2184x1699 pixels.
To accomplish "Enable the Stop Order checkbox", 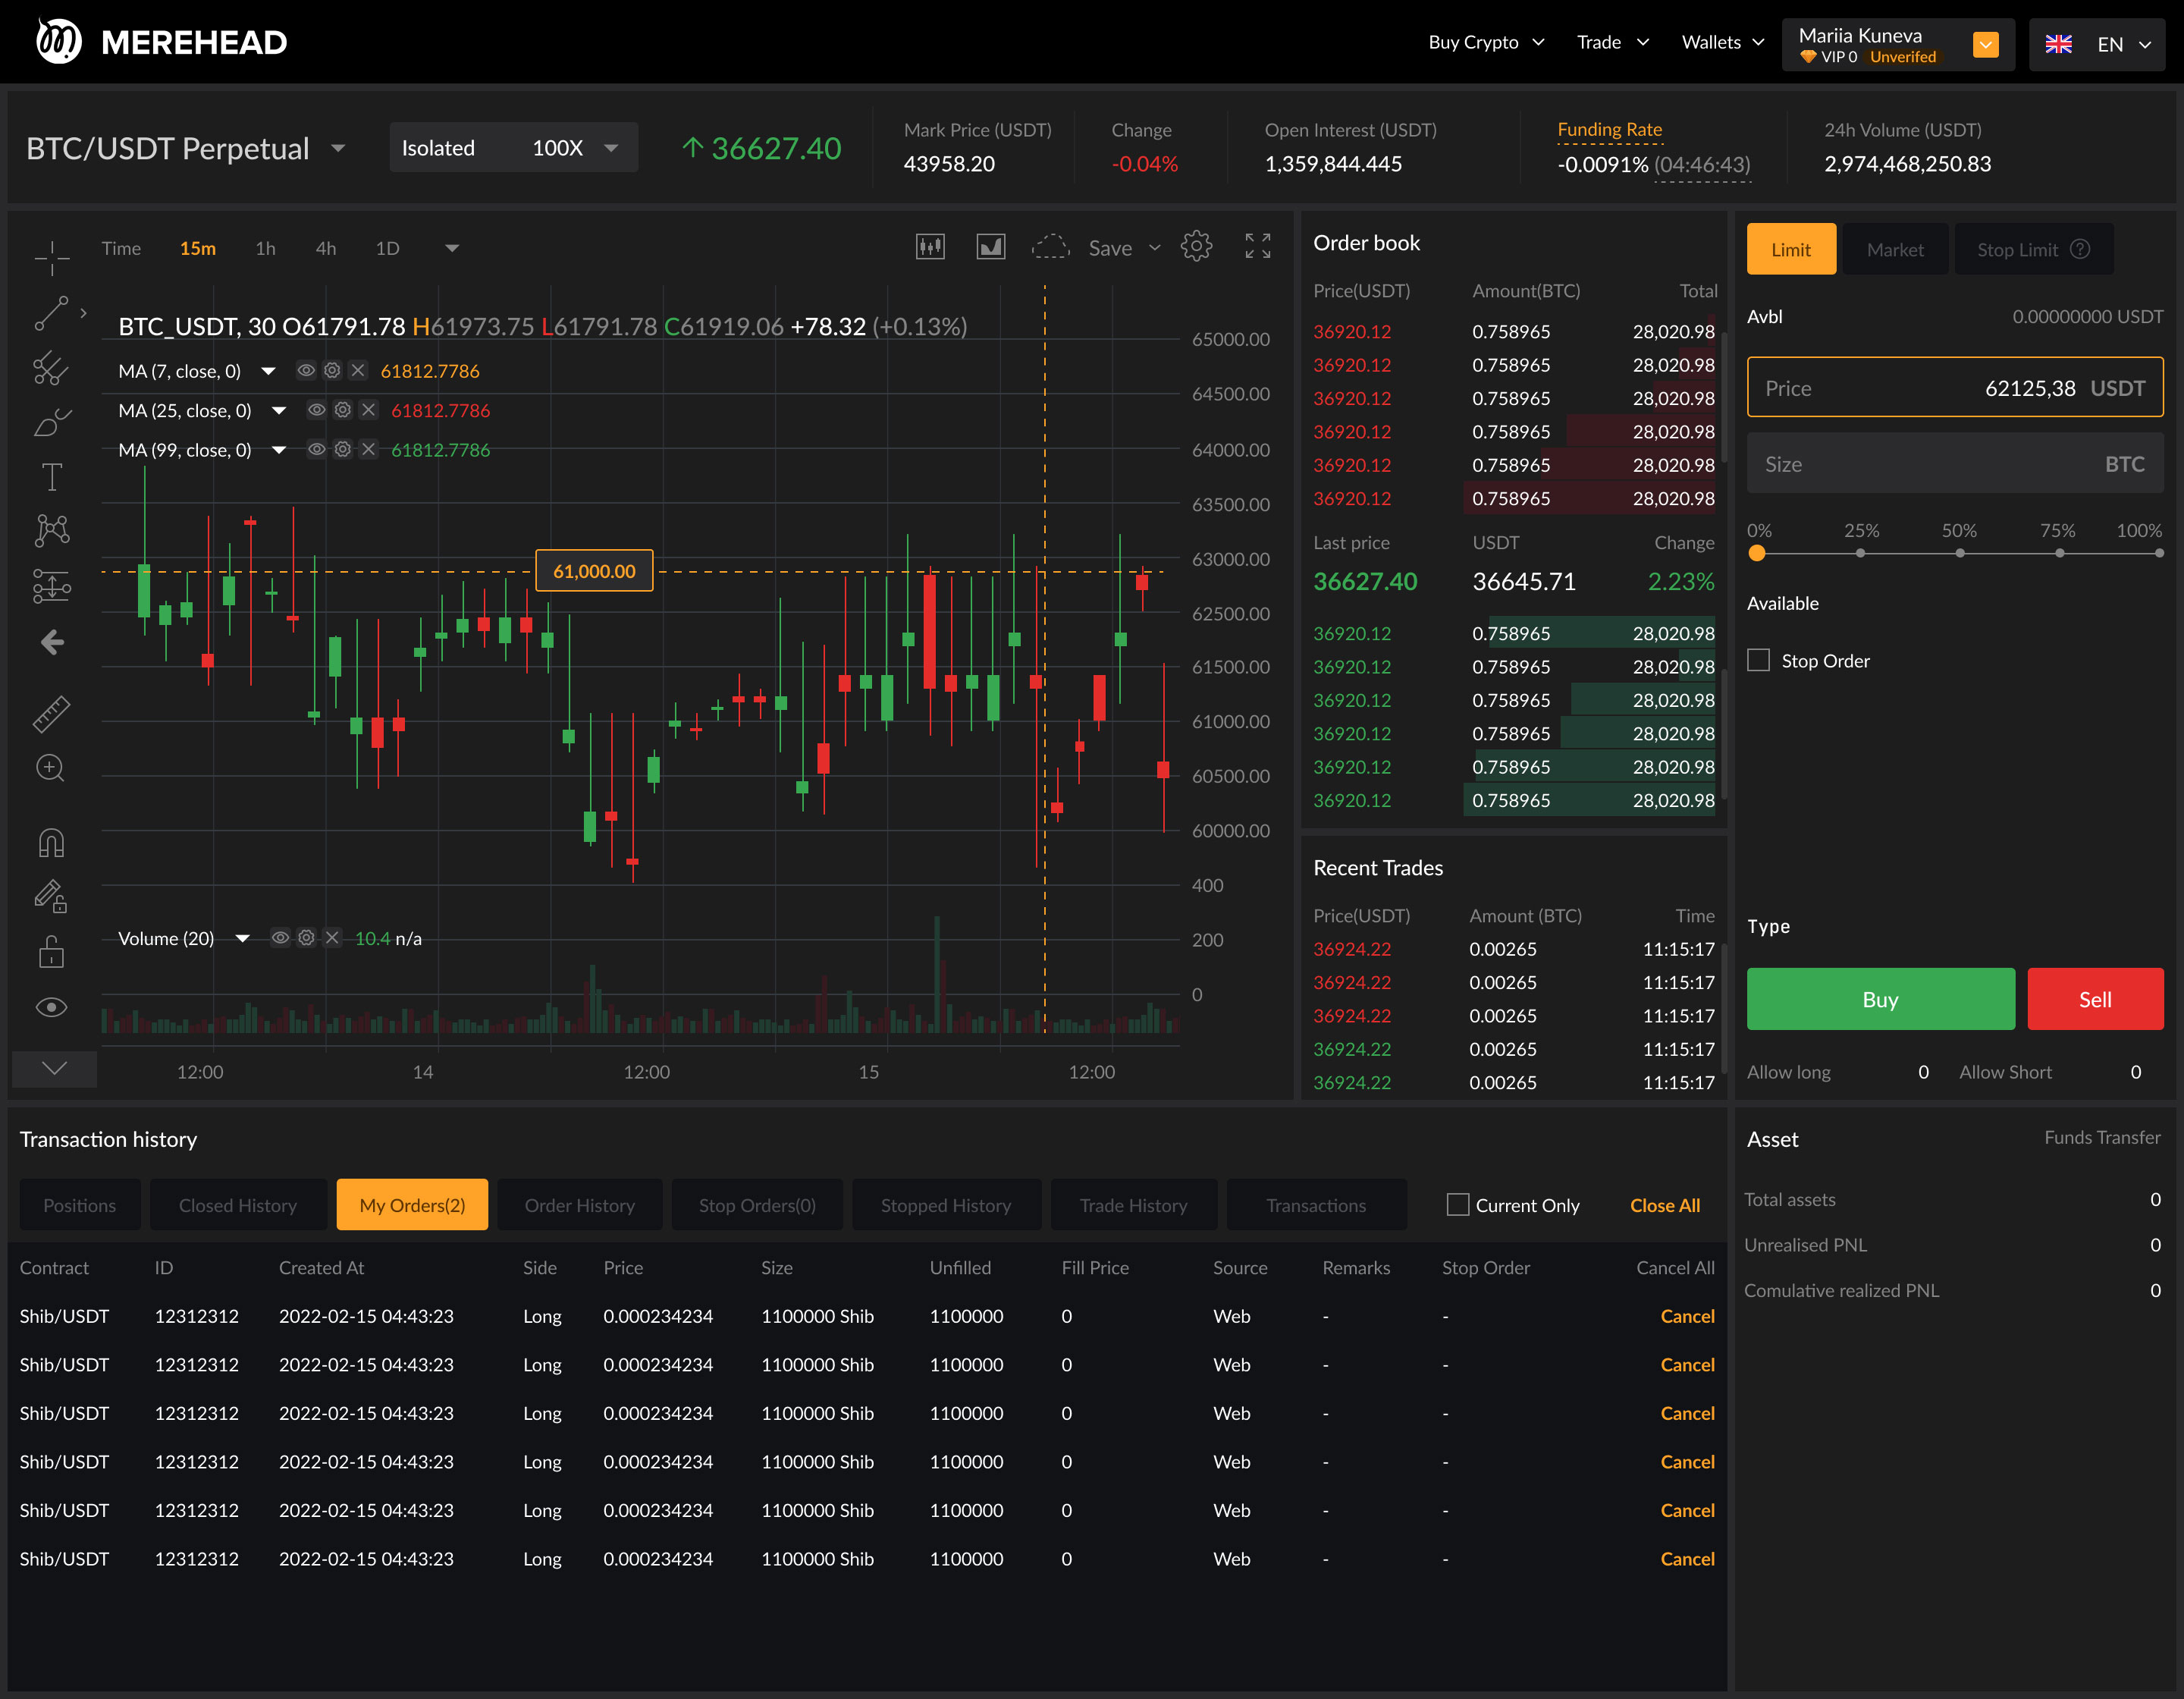I will point(1758,661).
